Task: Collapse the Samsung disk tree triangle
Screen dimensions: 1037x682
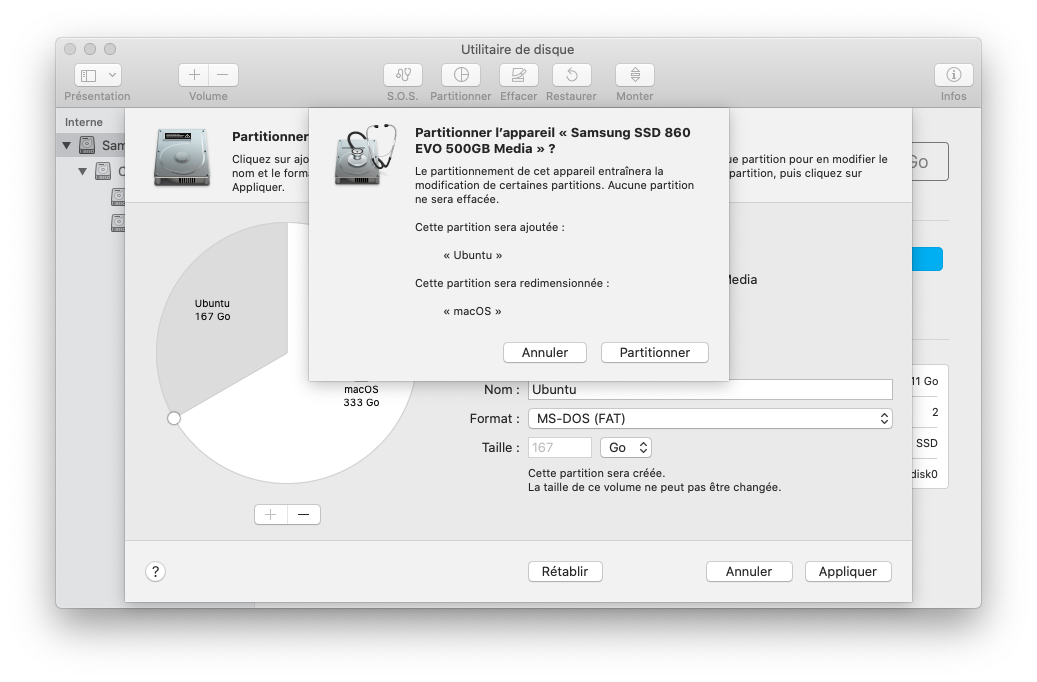Action: coord(67,146)
